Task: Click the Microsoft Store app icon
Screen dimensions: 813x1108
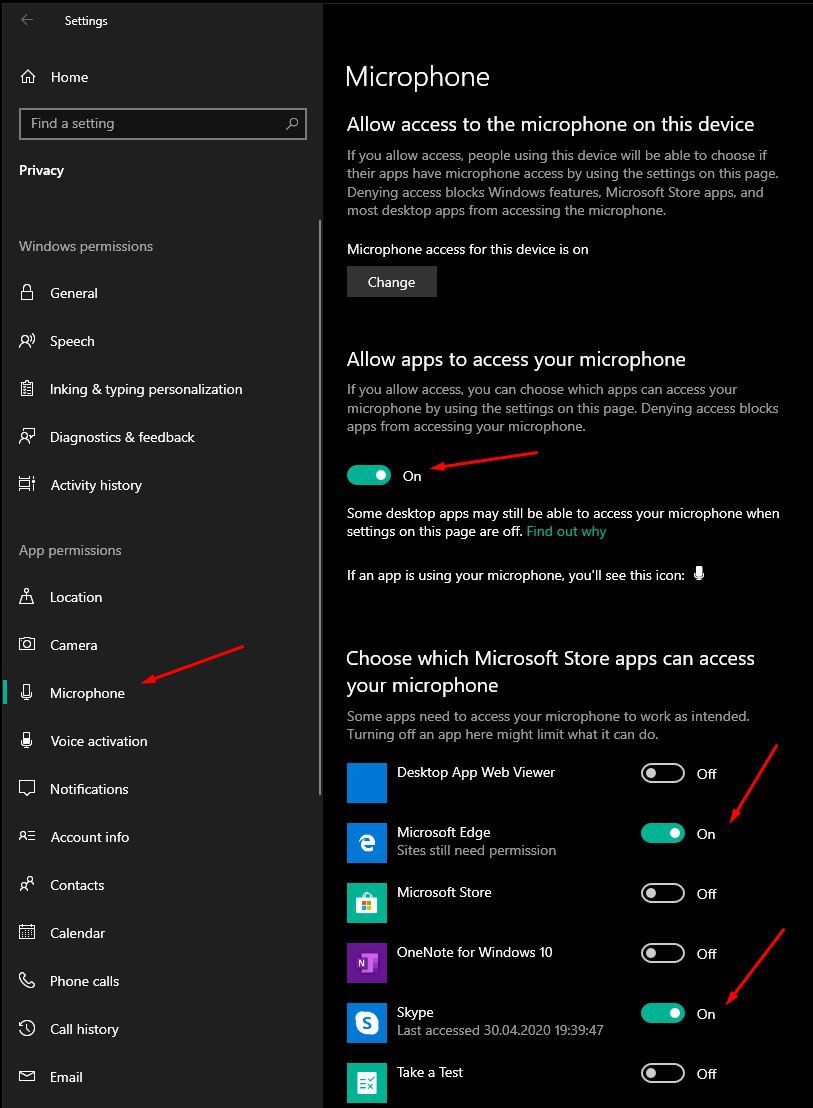Action: click(367, 902)
